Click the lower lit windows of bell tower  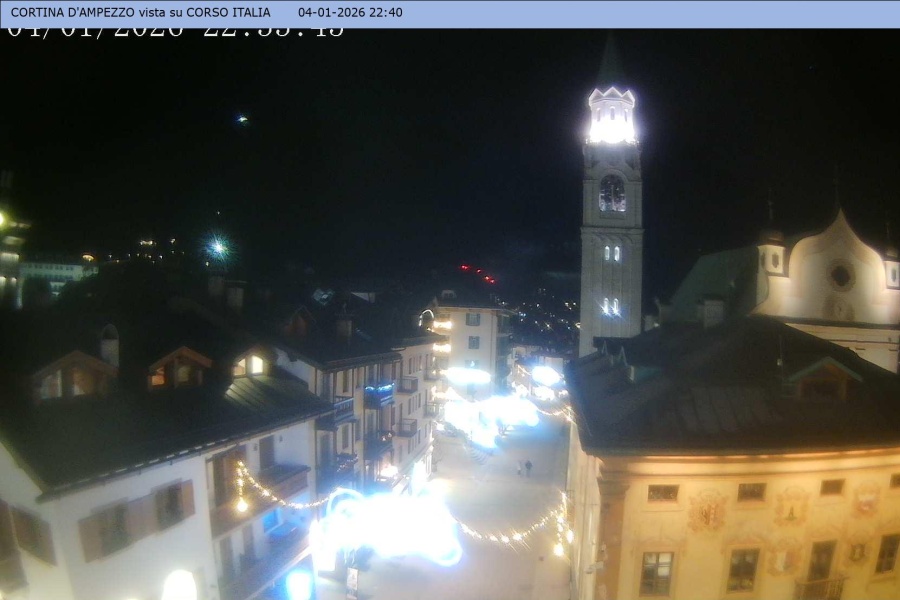click(610, 306)
